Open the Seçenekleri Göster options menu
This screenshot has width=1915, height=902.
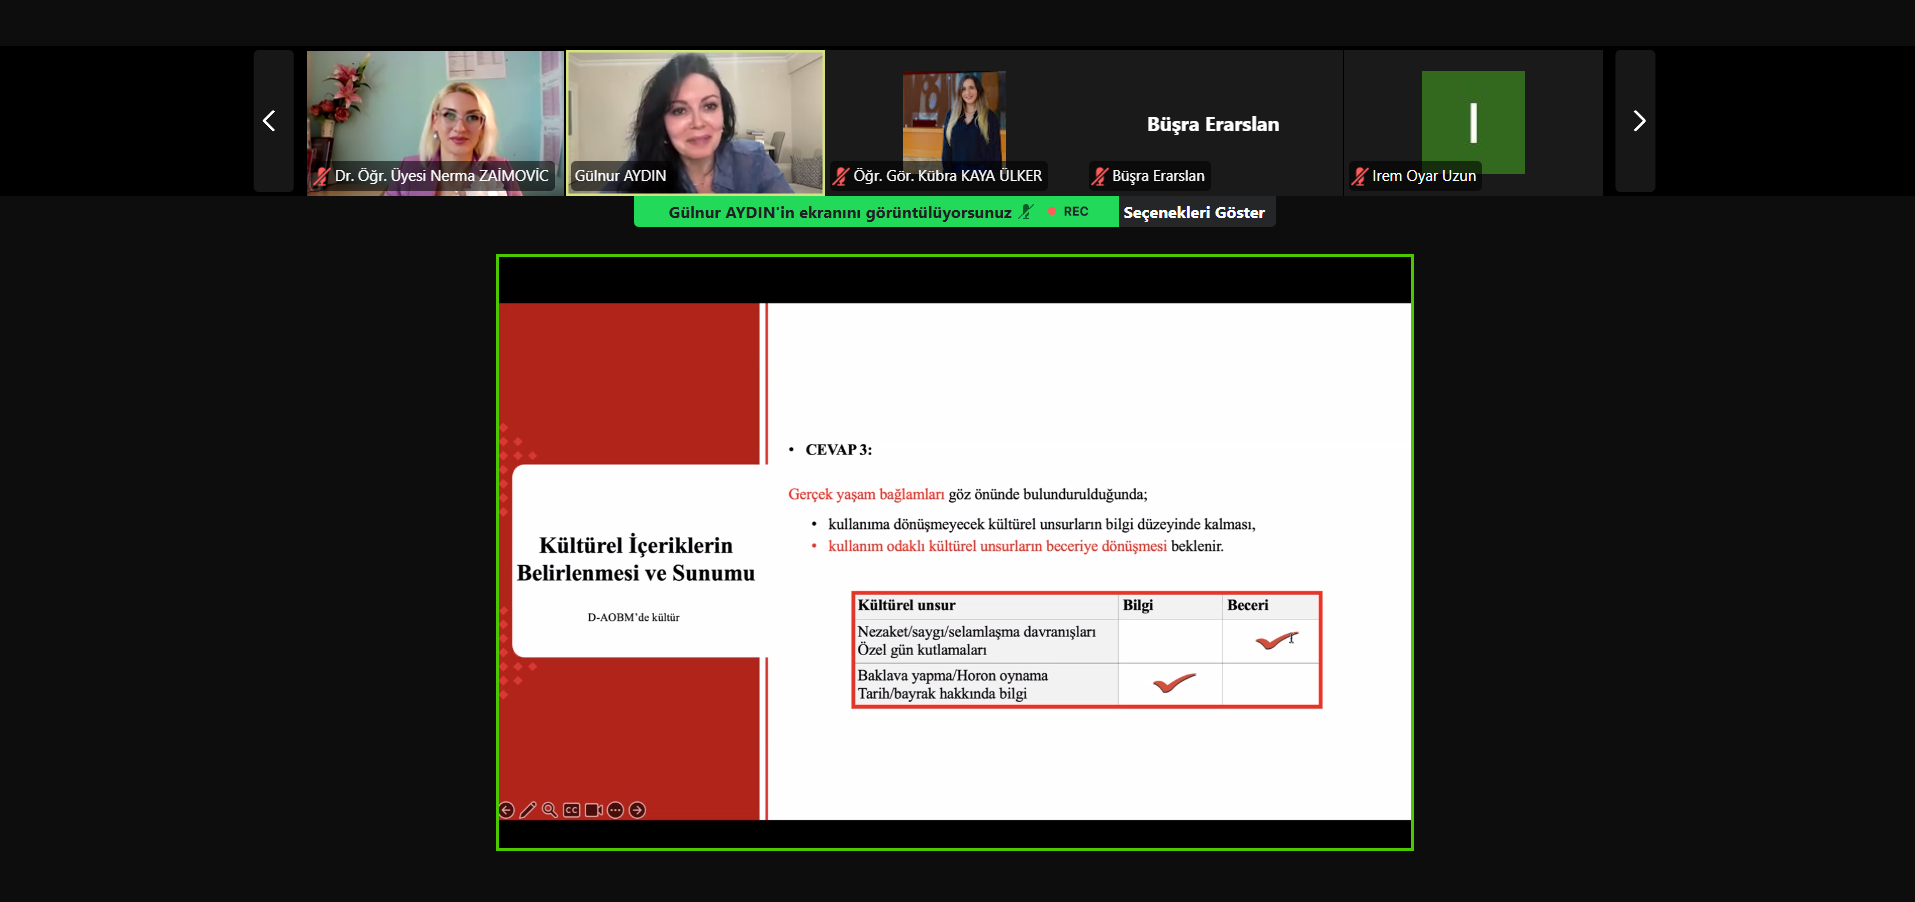point(1194,212)
